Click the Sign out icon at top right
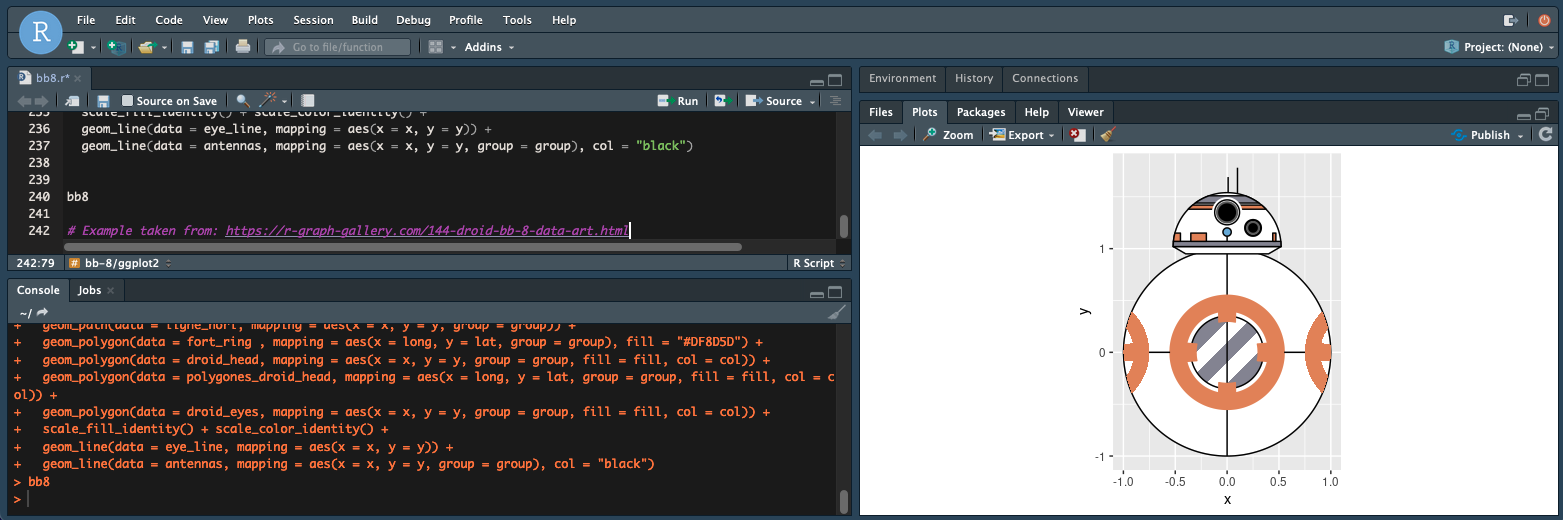1563x520 pixels. 1511,20
